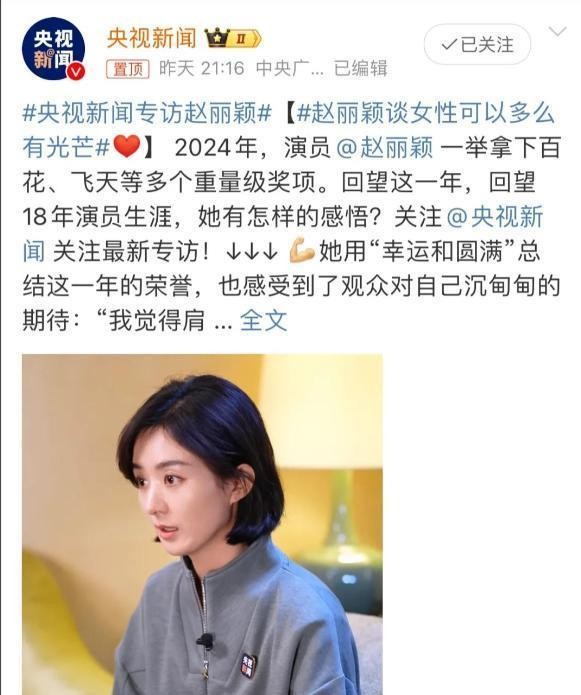Viewport: 581px width, 695px height.
Task: Open the truncated 中央广… source label
Action: click(x=290, y=69)
